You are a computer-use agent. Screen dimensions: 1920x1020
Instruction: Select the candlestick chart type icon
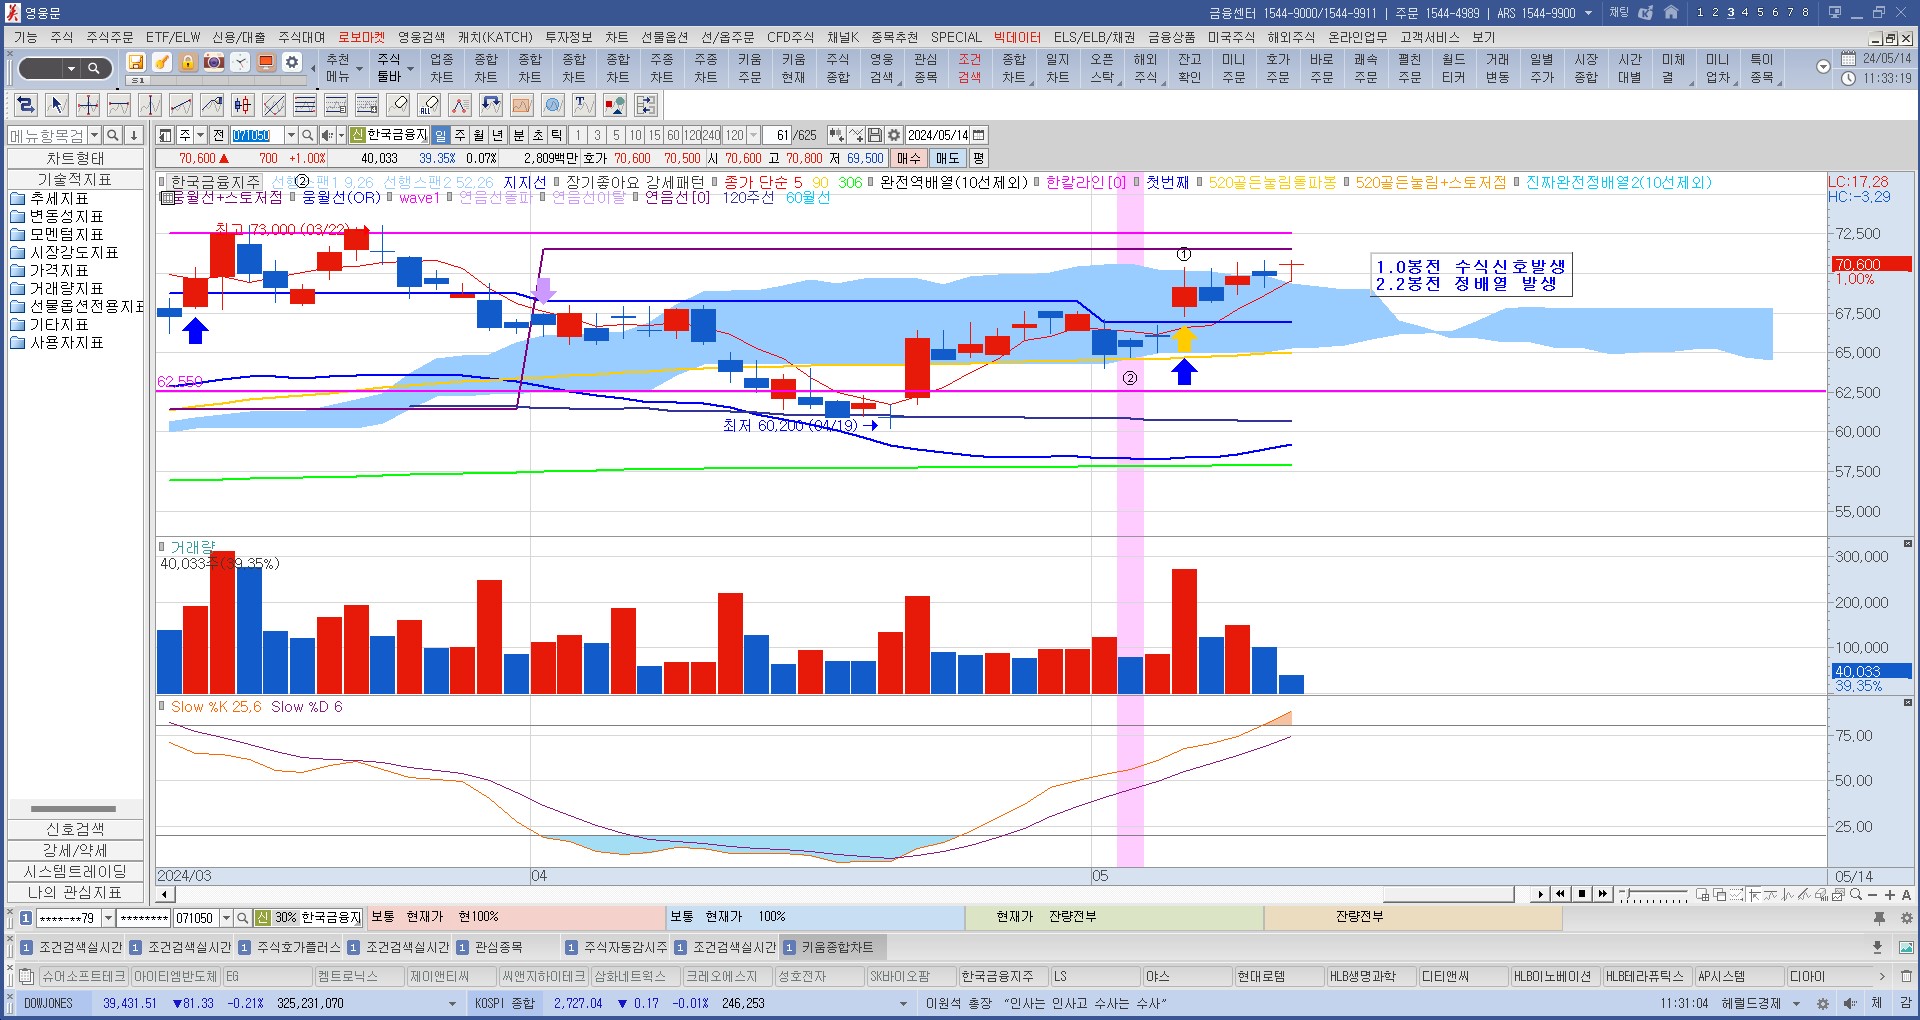242,105
